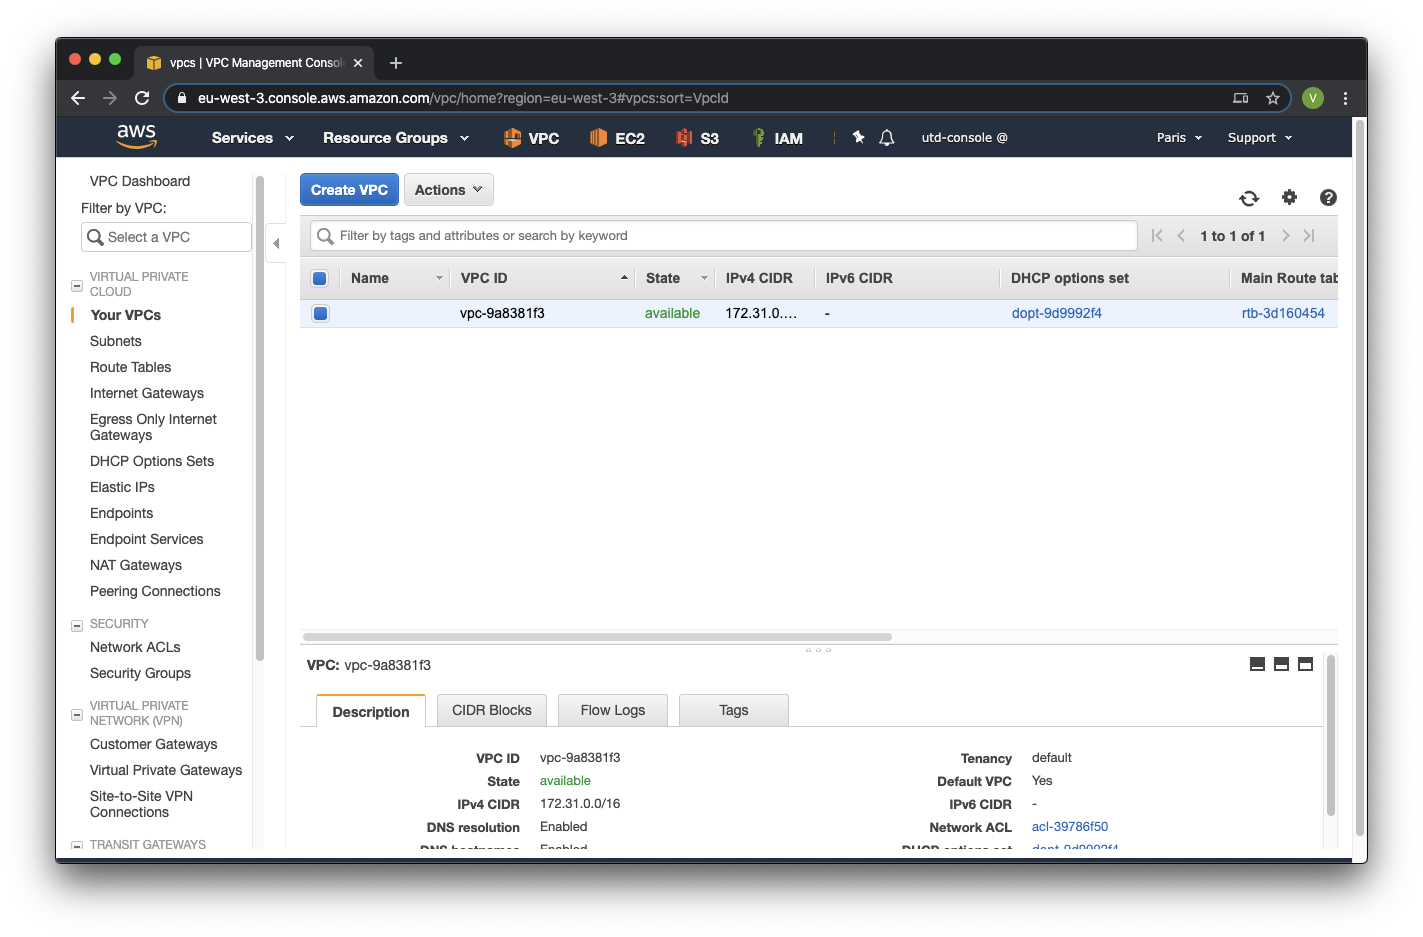This screenshot has width=1423, height=937.
Task: Click the Create VPC button
Action: 349,190
